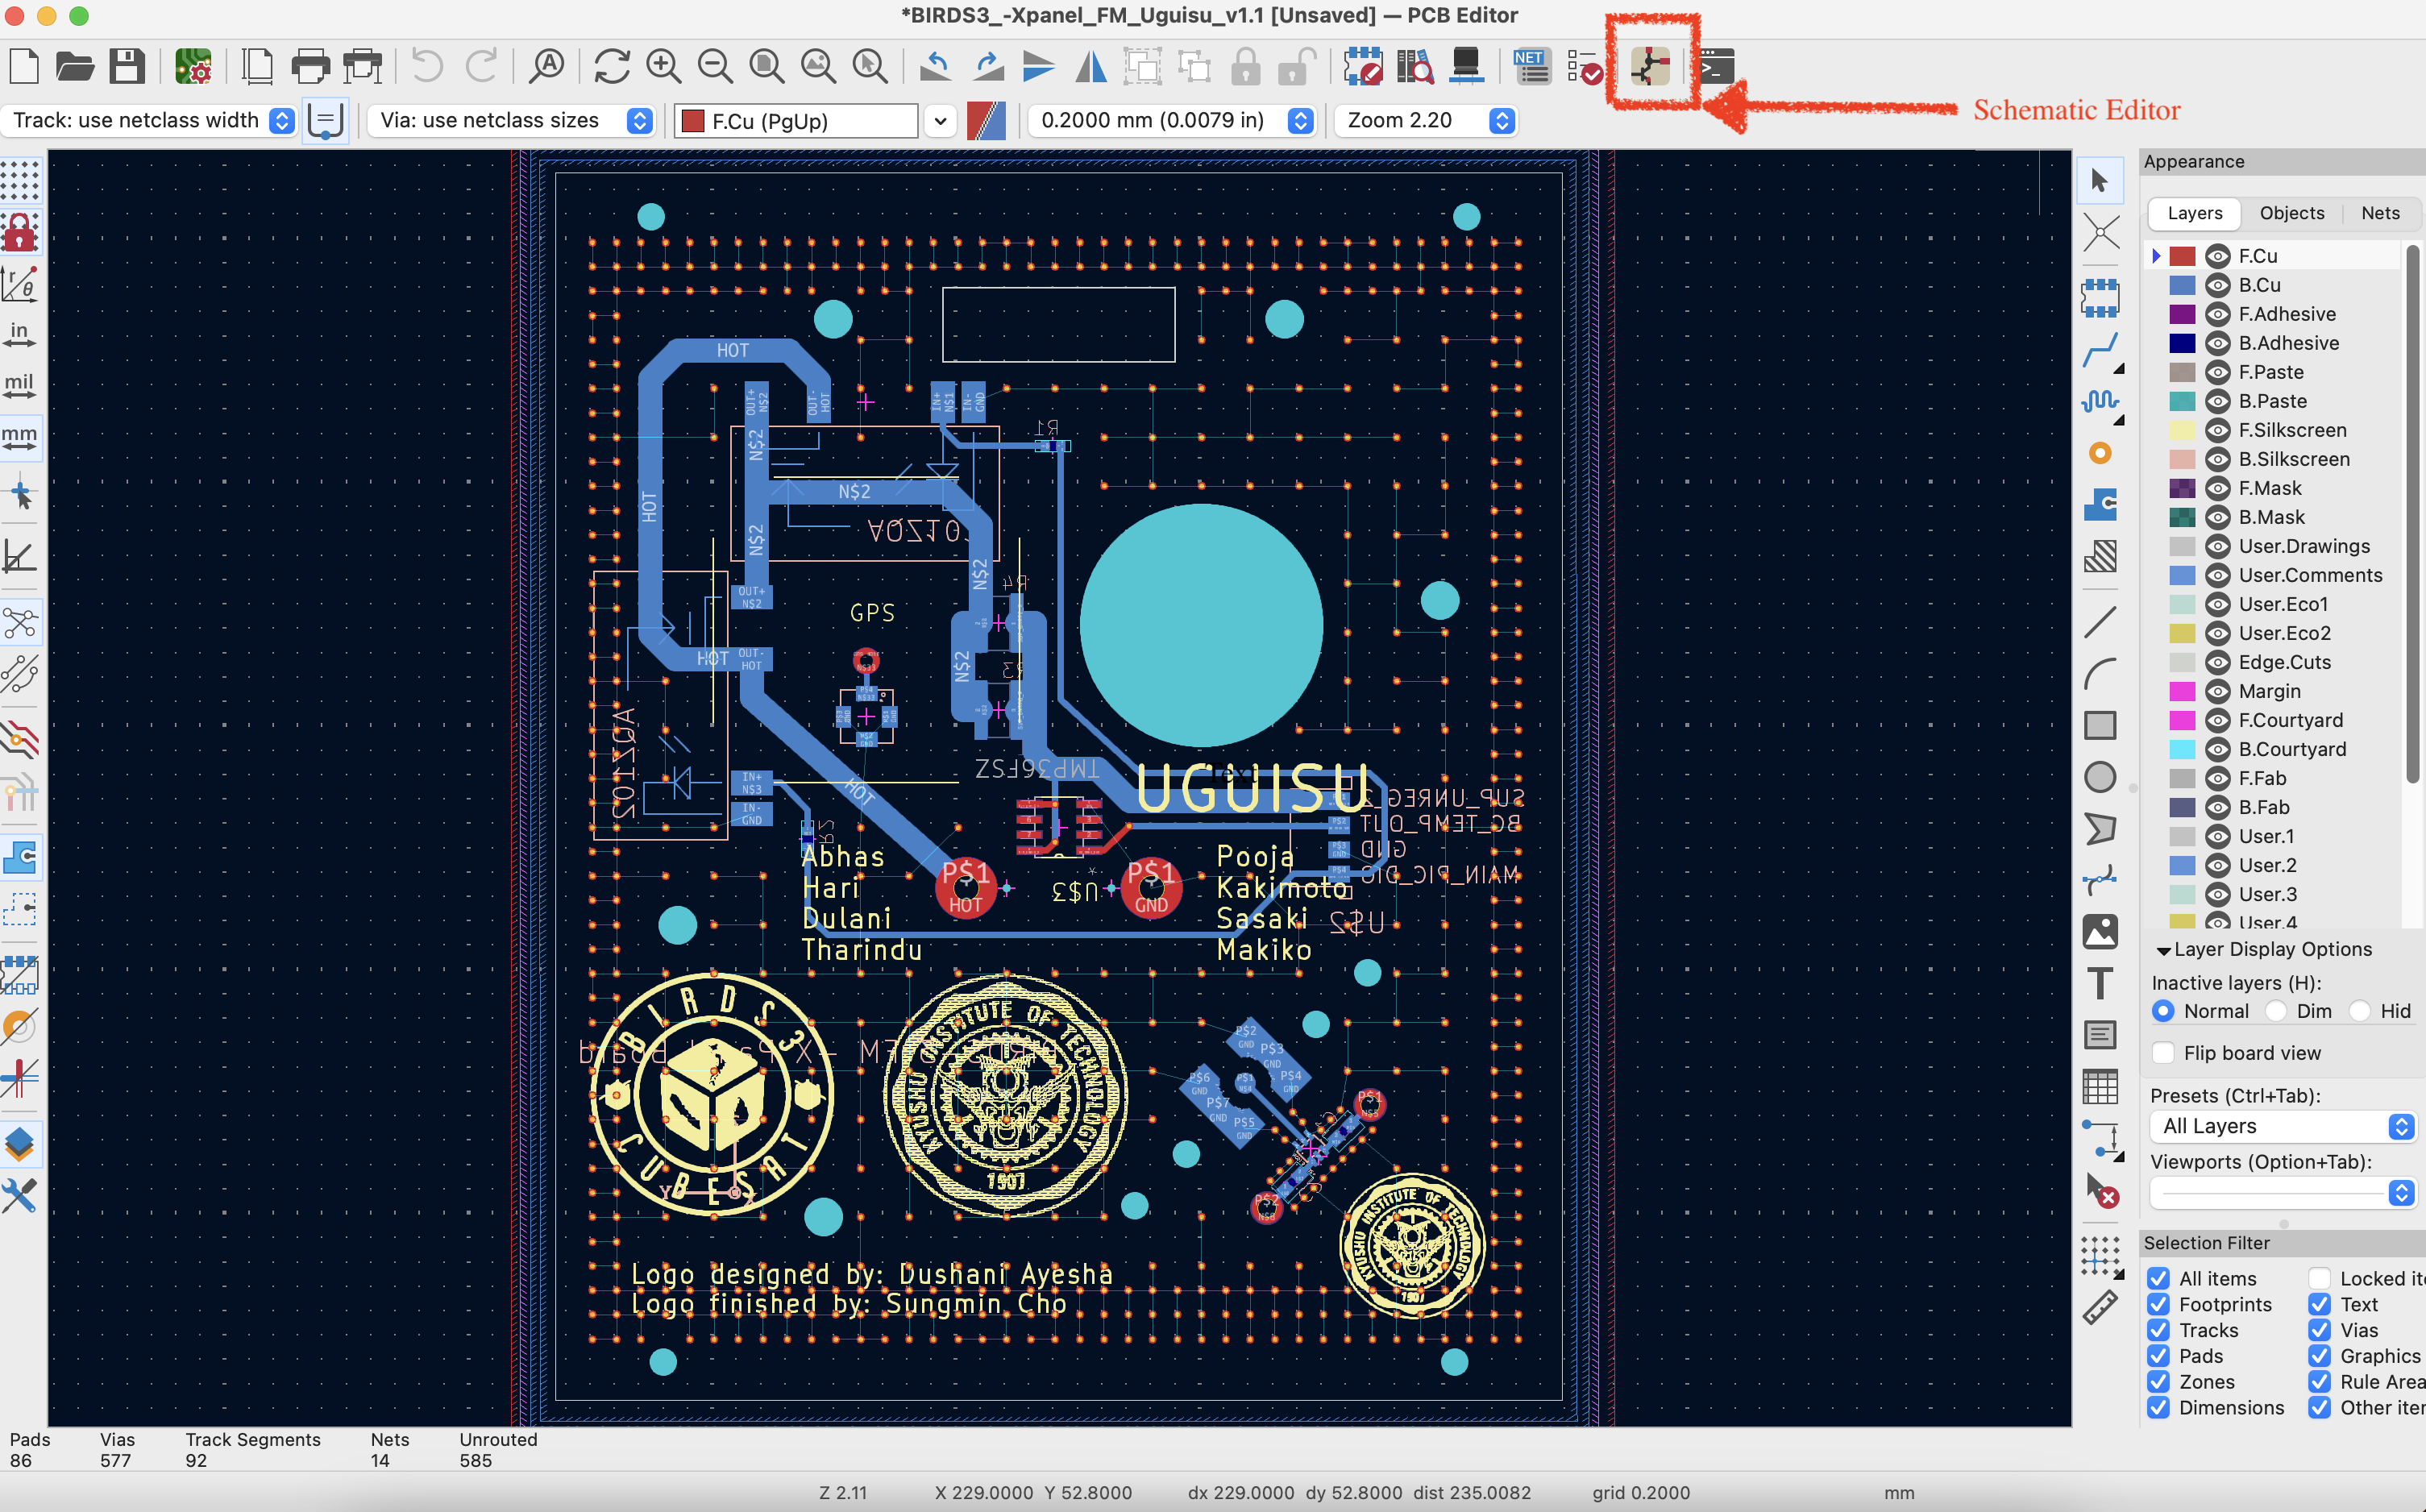Image resolution: width=2426 pixels, height=1512 pixels.
Task: Open the All Layers presets dropdown
Action: coord(2283,1126)
